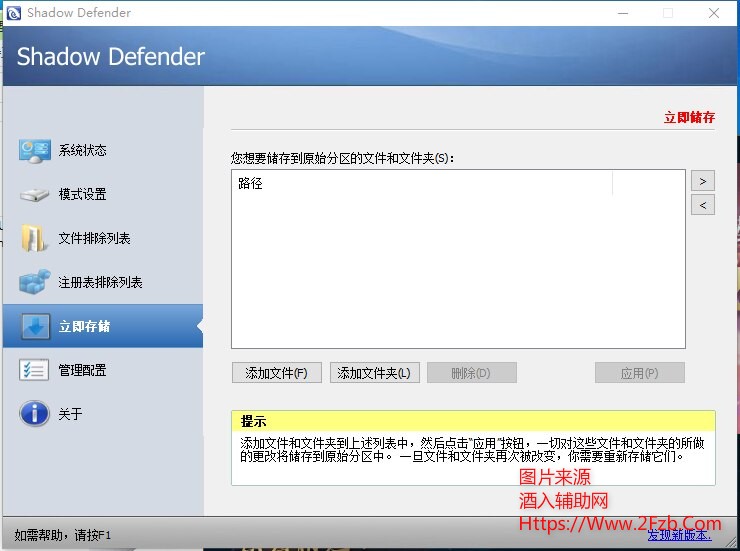
Task: Click the 提示 hint heading
Action: point(253,421)
